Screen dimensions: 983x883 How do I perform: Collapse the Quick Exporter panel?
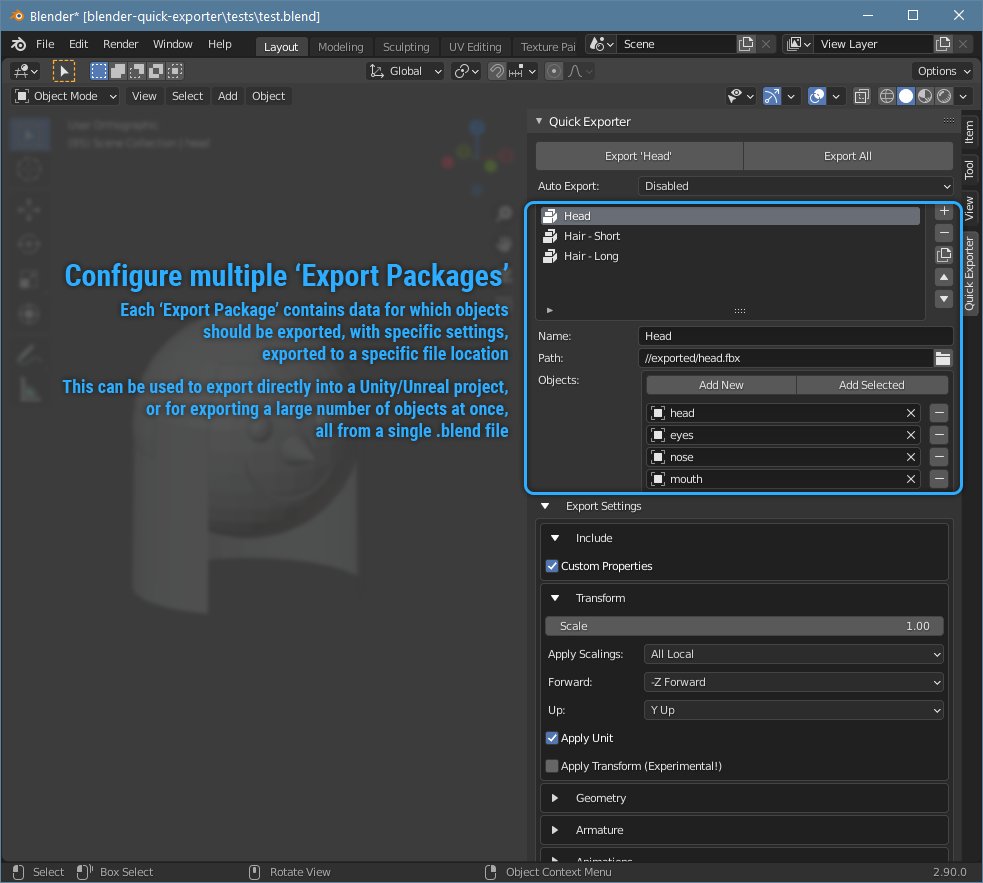click(539, 121)
